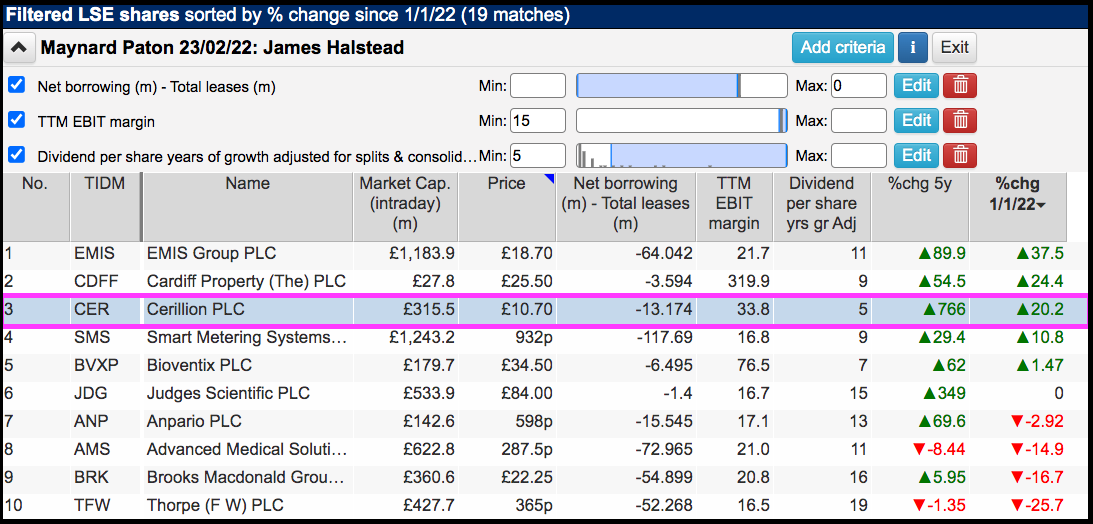Image resolution: width=1093 pixels, height=524 pixels.
Task: Edit the Net borrowing criterion
Action: click(917, 86)
